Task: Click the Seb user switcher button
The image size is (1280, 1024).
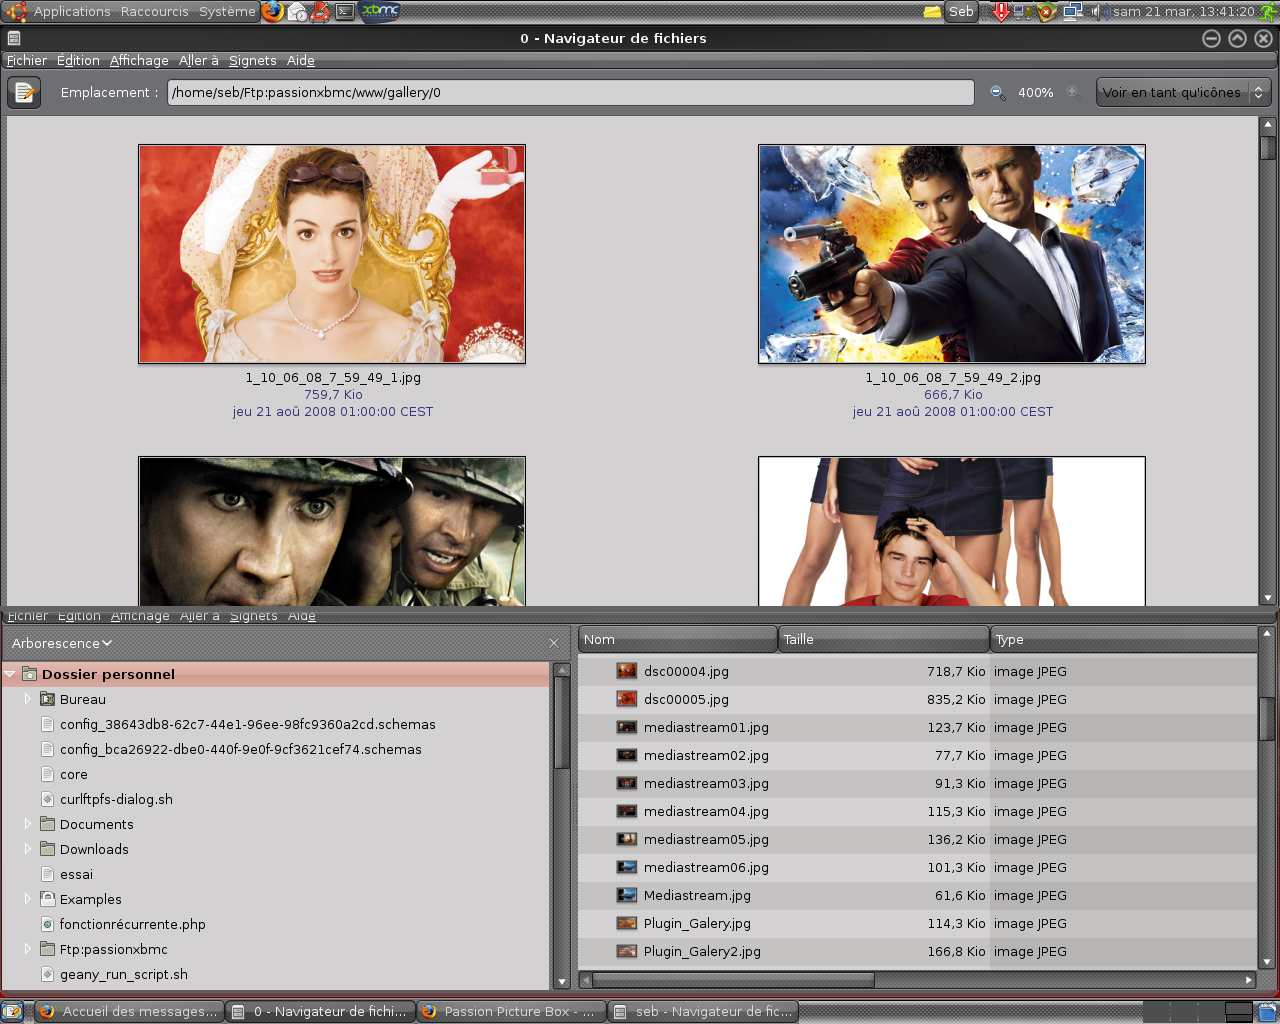Action: 961,11
